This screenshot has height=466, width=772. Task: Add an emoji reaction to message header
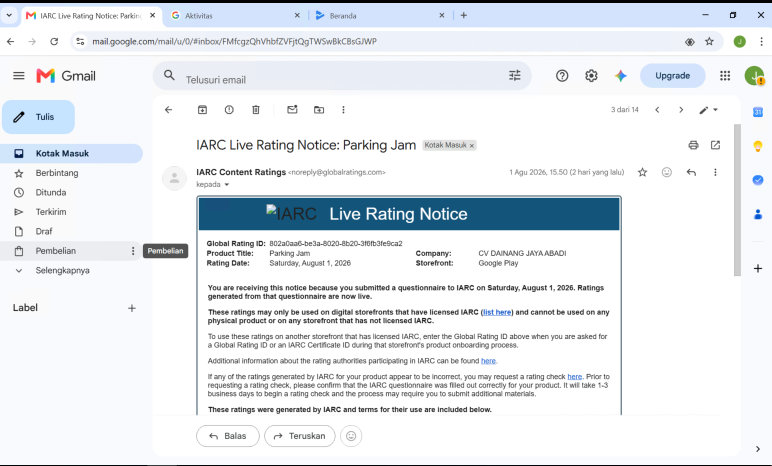667,172
